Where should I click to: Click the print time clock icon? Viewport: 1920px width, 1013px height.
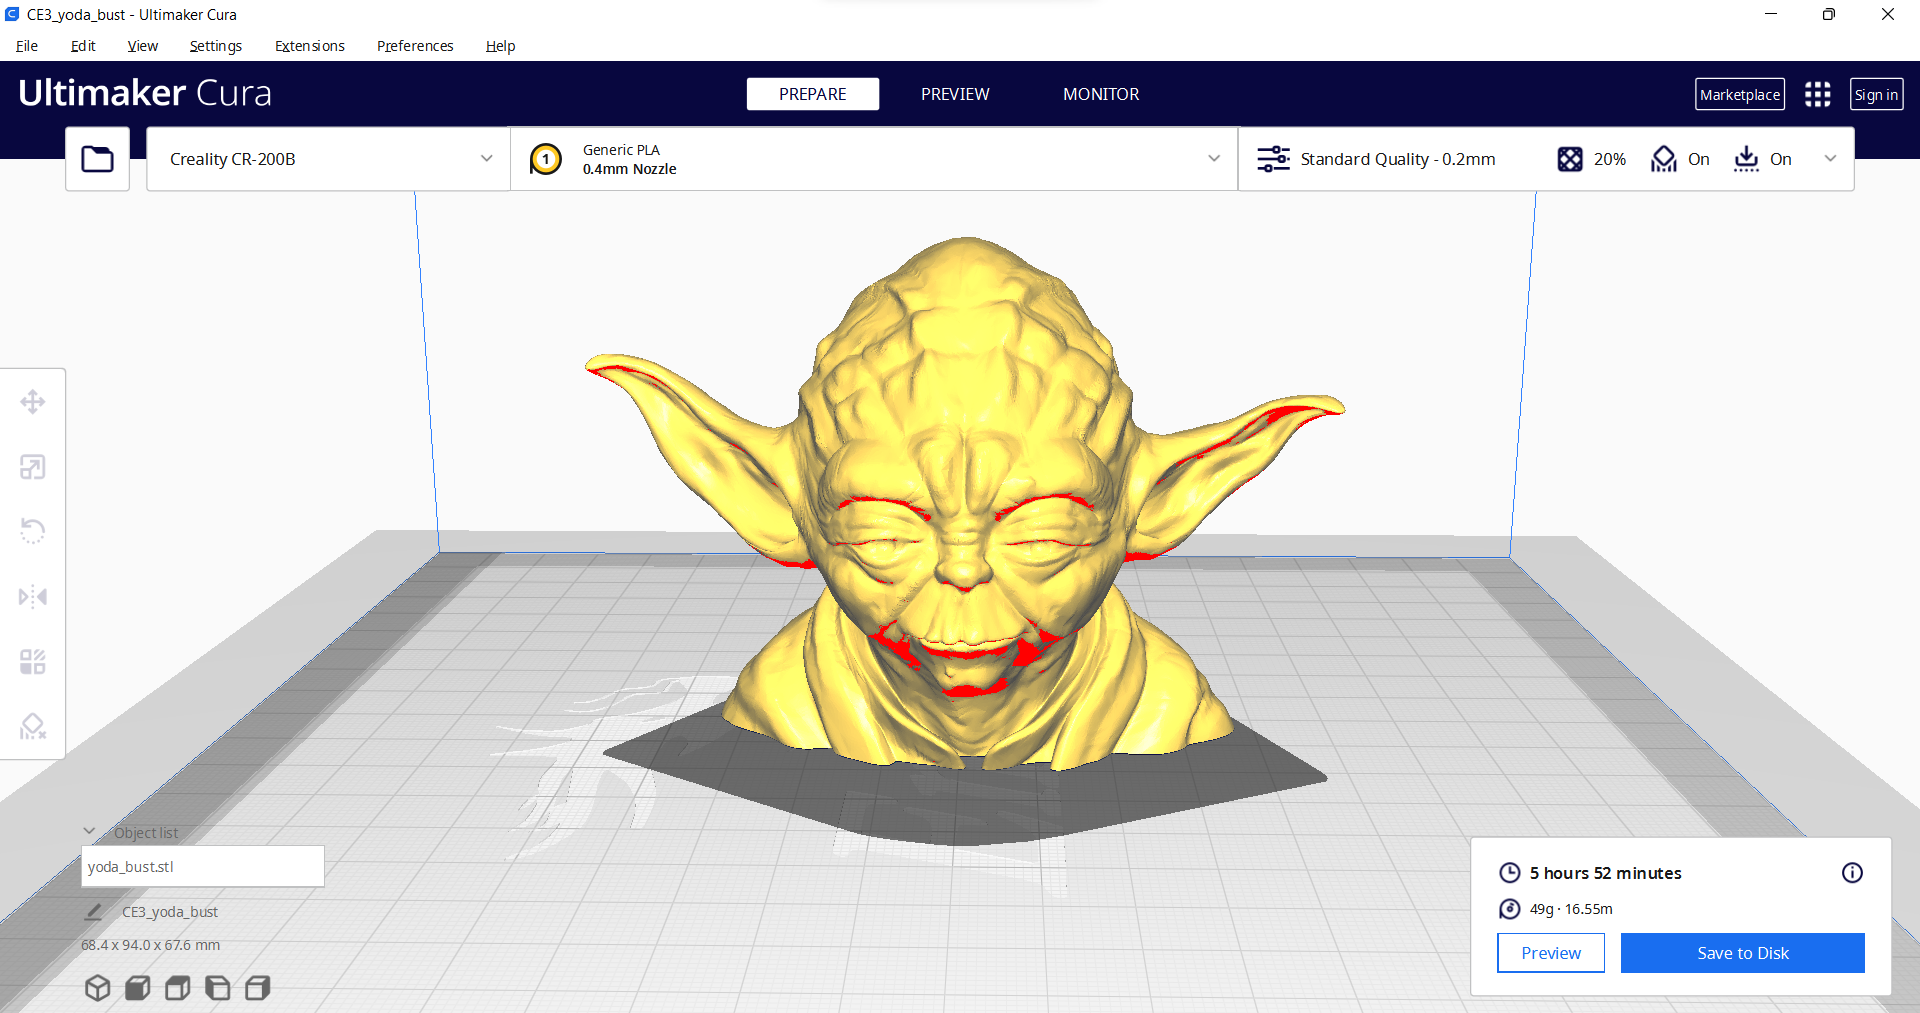[1510, 873]
